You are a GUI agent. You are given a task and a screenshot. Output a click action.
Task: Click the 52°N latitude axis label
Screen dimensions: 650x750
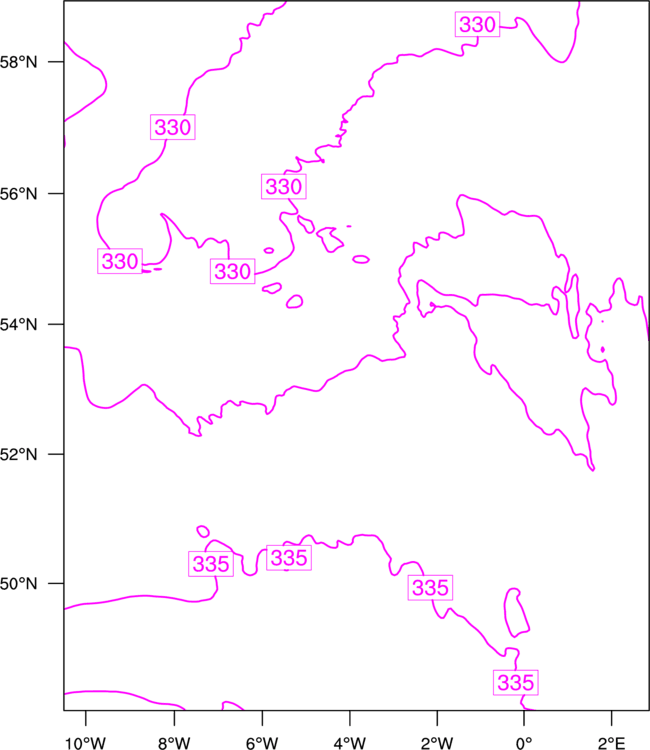[x=18, y=454]
